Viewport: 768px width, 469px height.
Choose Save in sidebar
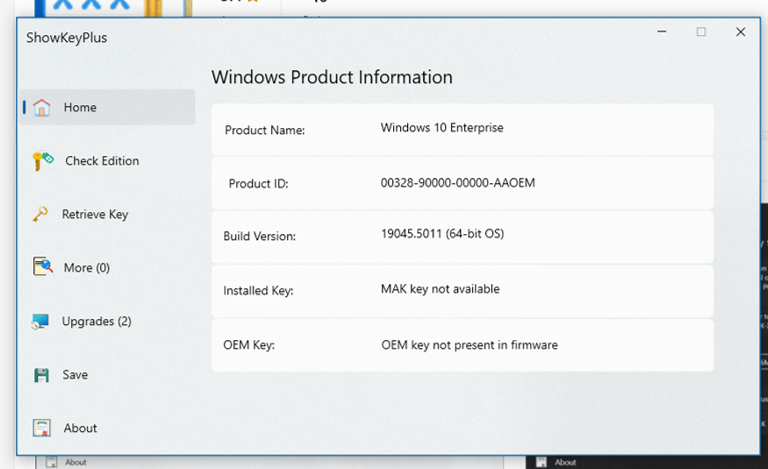pyautogui.click(x=75, y=375)
